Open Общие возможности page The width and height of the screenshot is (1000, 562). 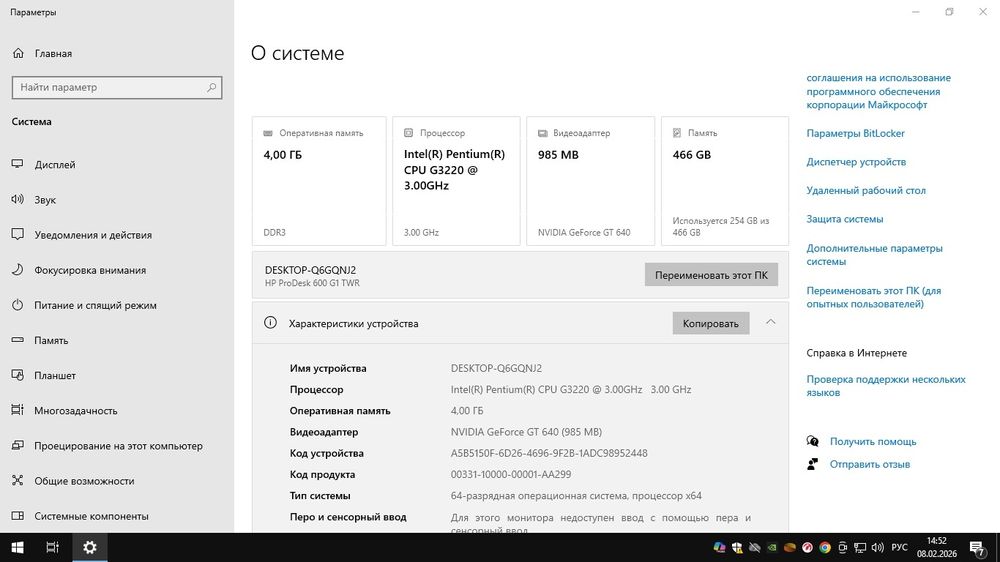[x=84, y=480]
